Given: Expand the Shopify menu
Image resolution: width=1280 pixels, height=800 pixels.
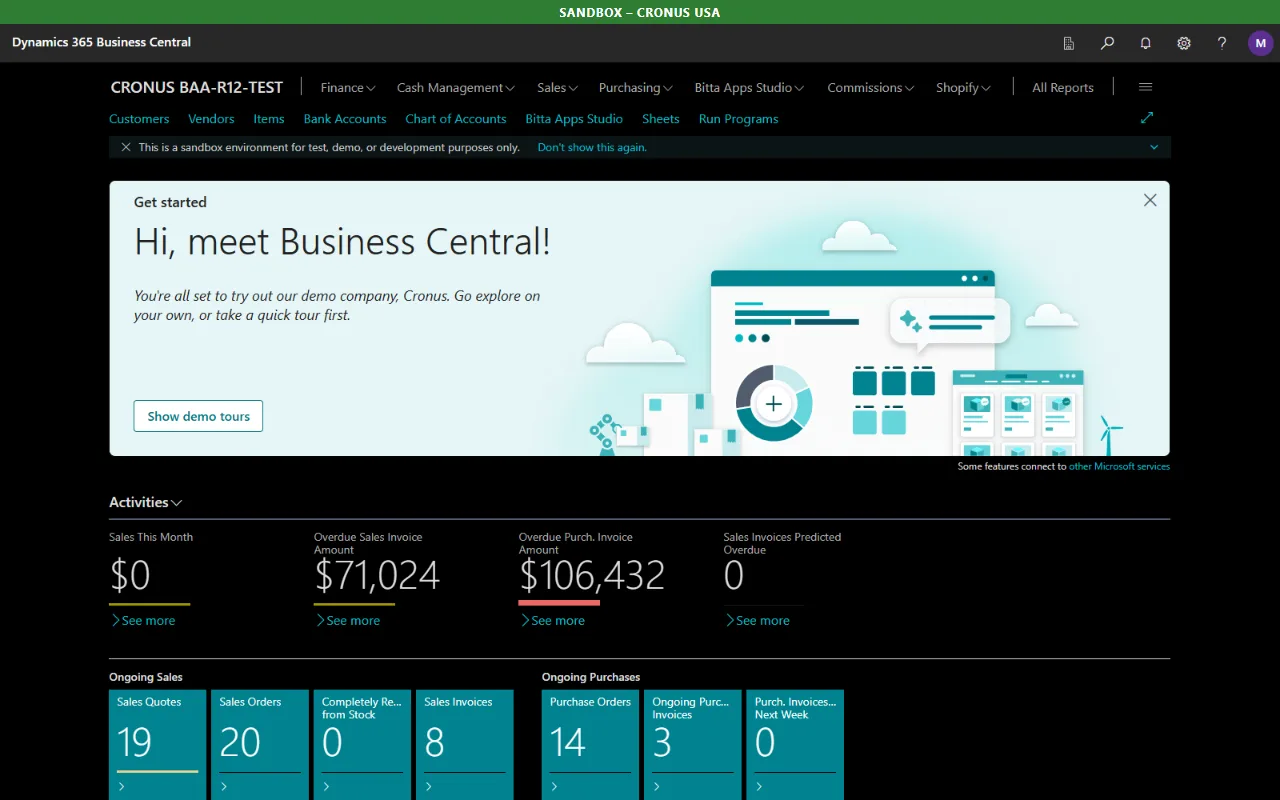Looking at the screenshot, I should [x=963, y=87].
